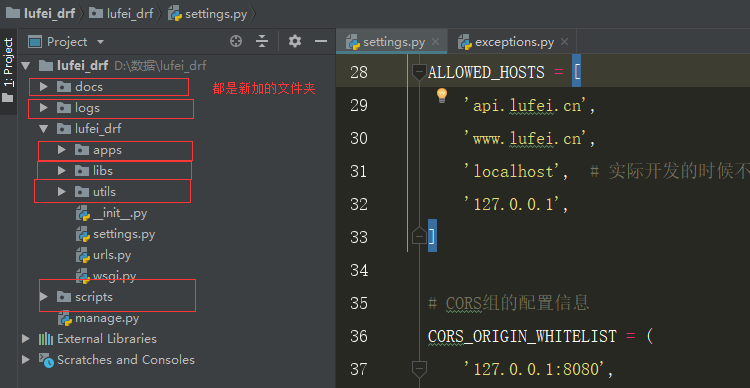The image size is (750, 388).
Task: Select settings.py file in project tree
Action: click(124, 234)
